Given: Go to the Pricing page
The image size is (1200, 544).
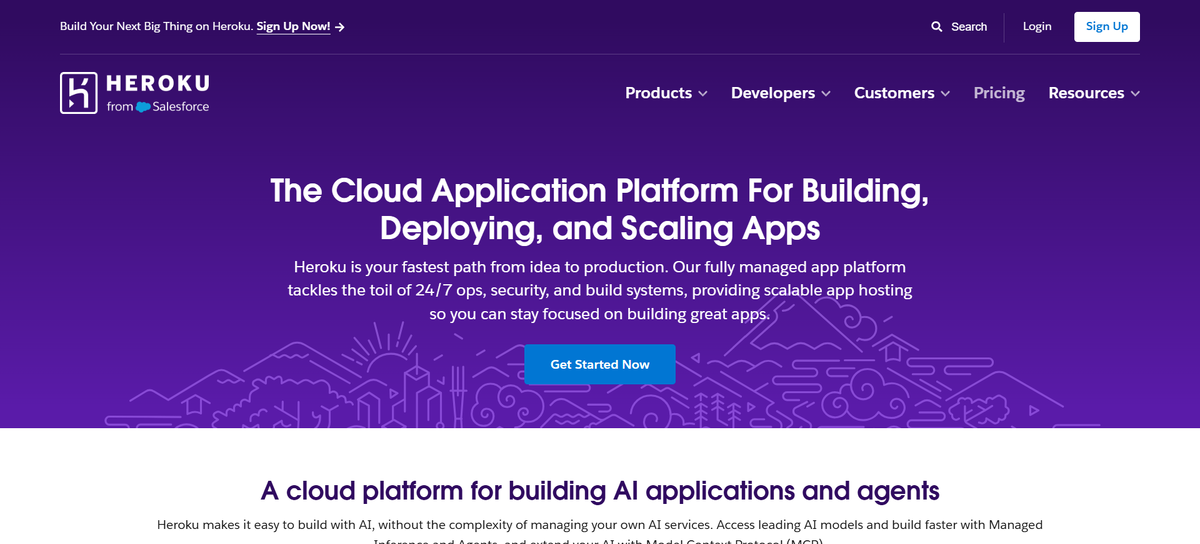Looking at the screenshot, I should tap(999, 93).
